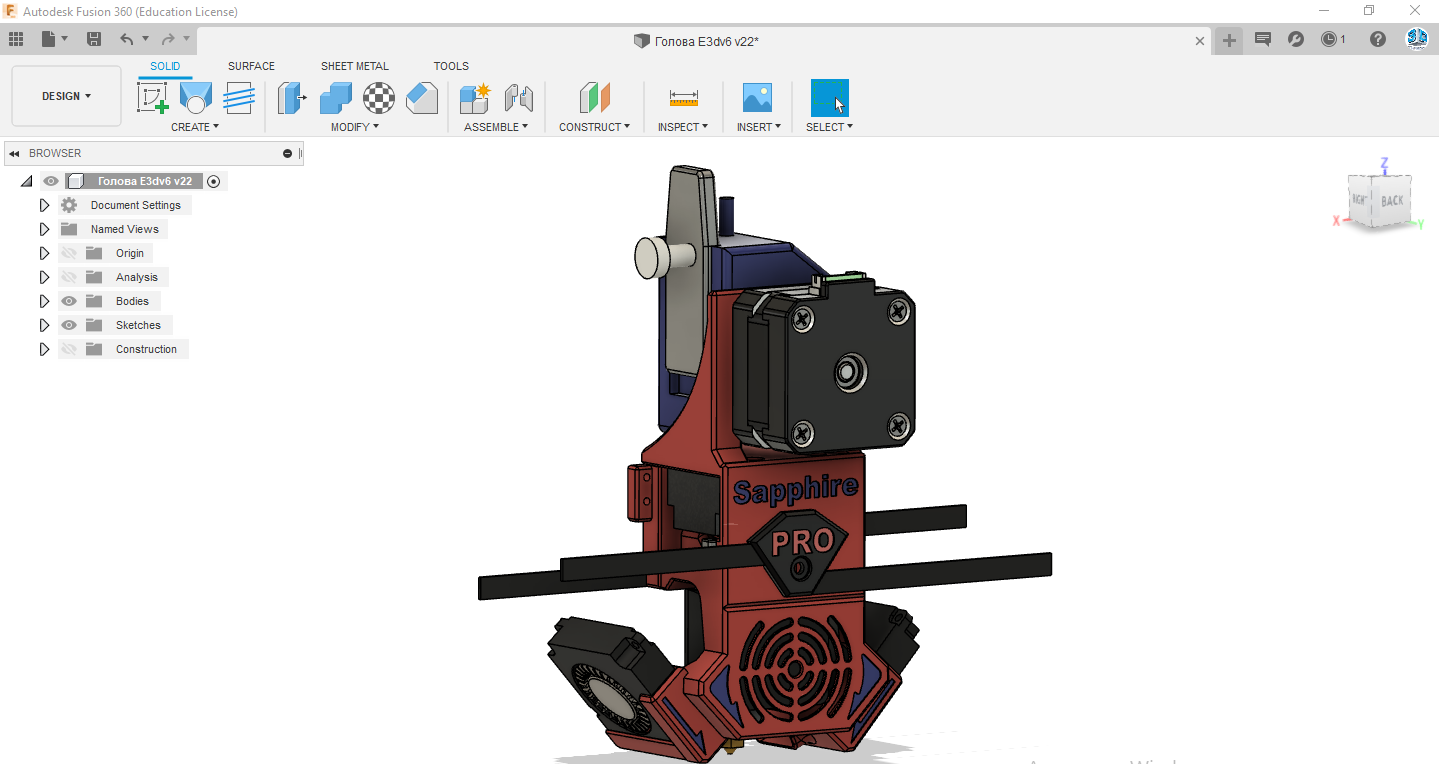Select the Create Form tool
1439x764 pixels.
[x=195, y=97]
